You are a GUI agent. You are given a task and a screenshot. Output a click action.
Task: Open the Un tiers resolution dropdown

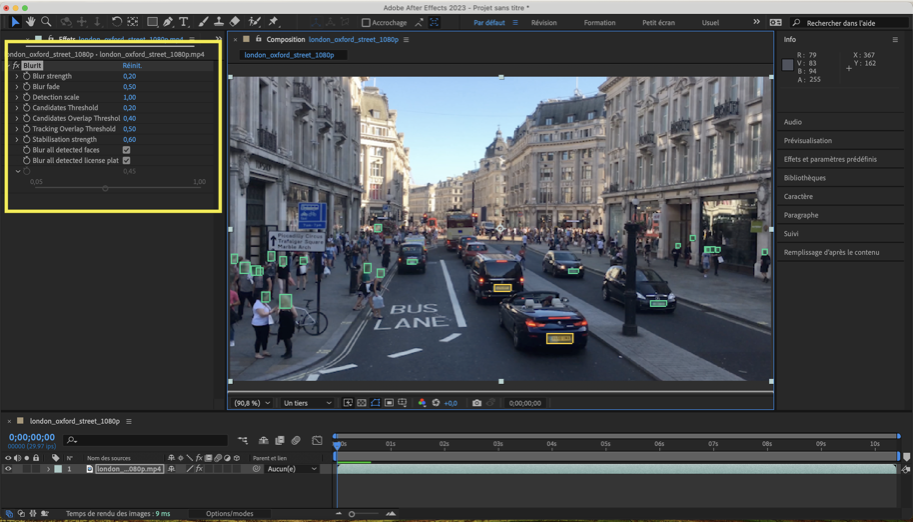click(x=307, y=403)
